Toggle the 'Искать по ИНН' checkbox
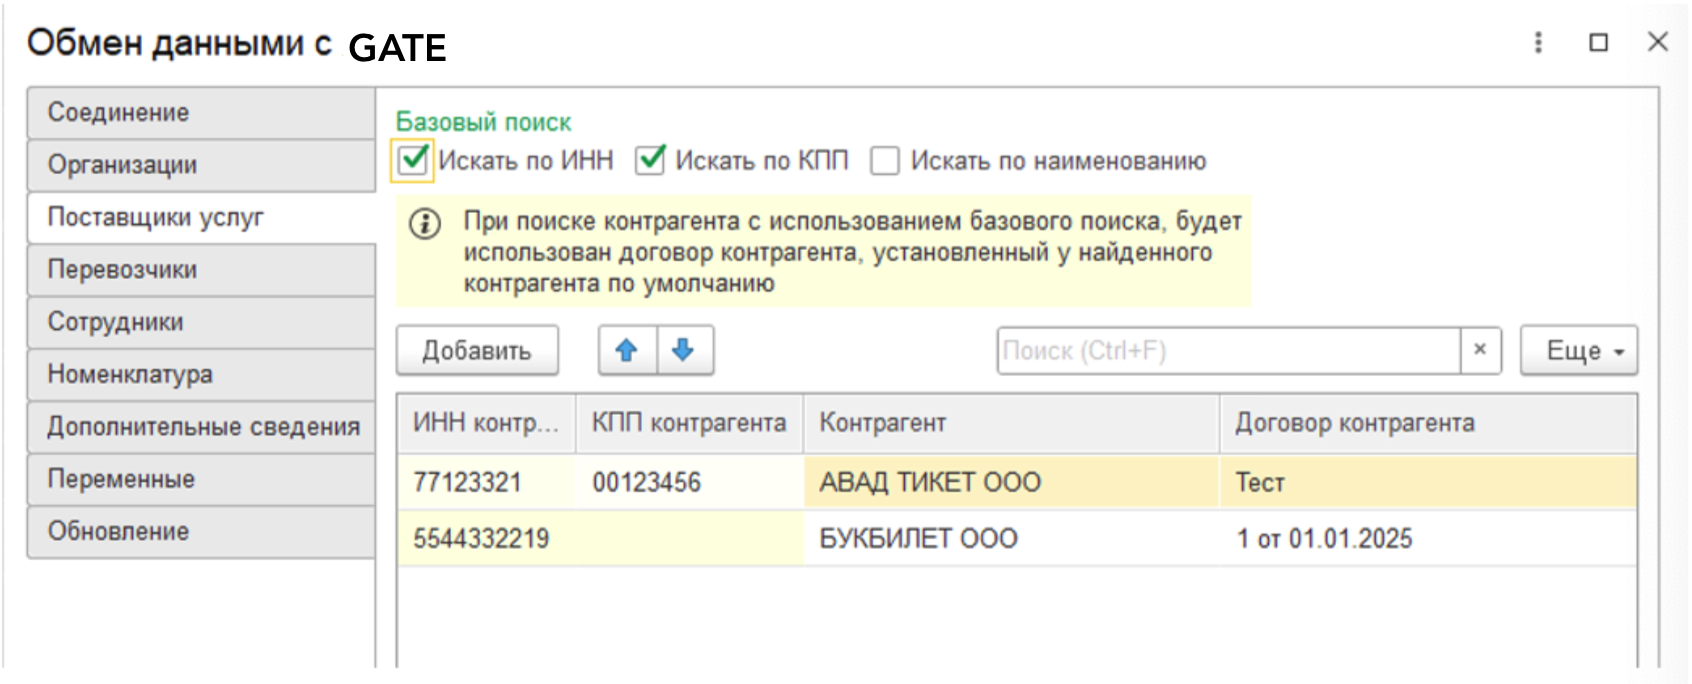 coord(413,160)
